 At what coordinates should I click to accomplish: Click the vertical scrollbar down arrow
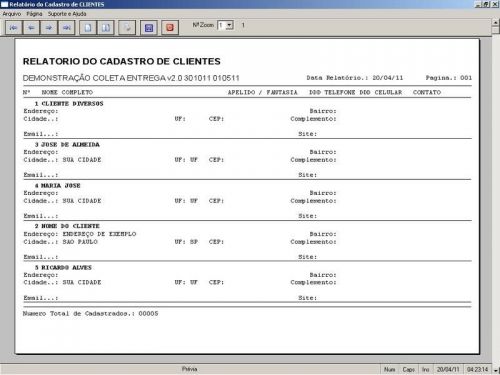(496, 370)
